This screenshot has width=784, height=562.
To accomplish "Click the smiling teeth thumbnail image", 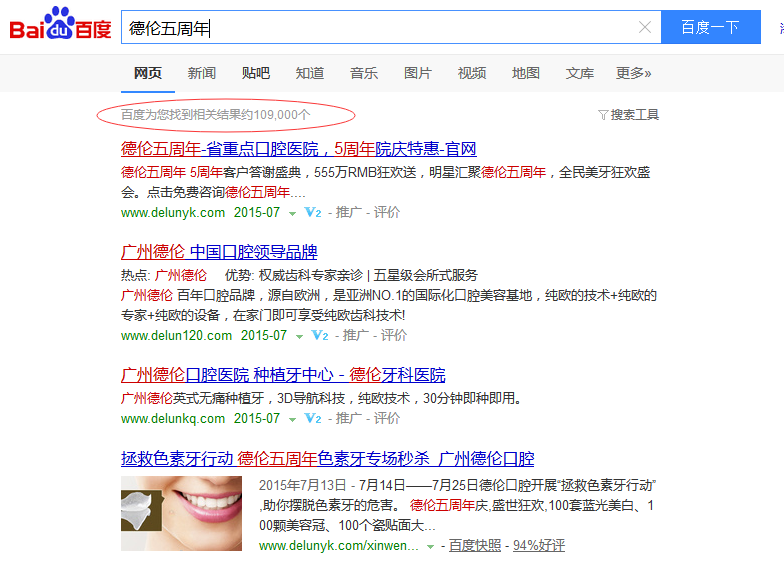I will [x=182, y=514].
